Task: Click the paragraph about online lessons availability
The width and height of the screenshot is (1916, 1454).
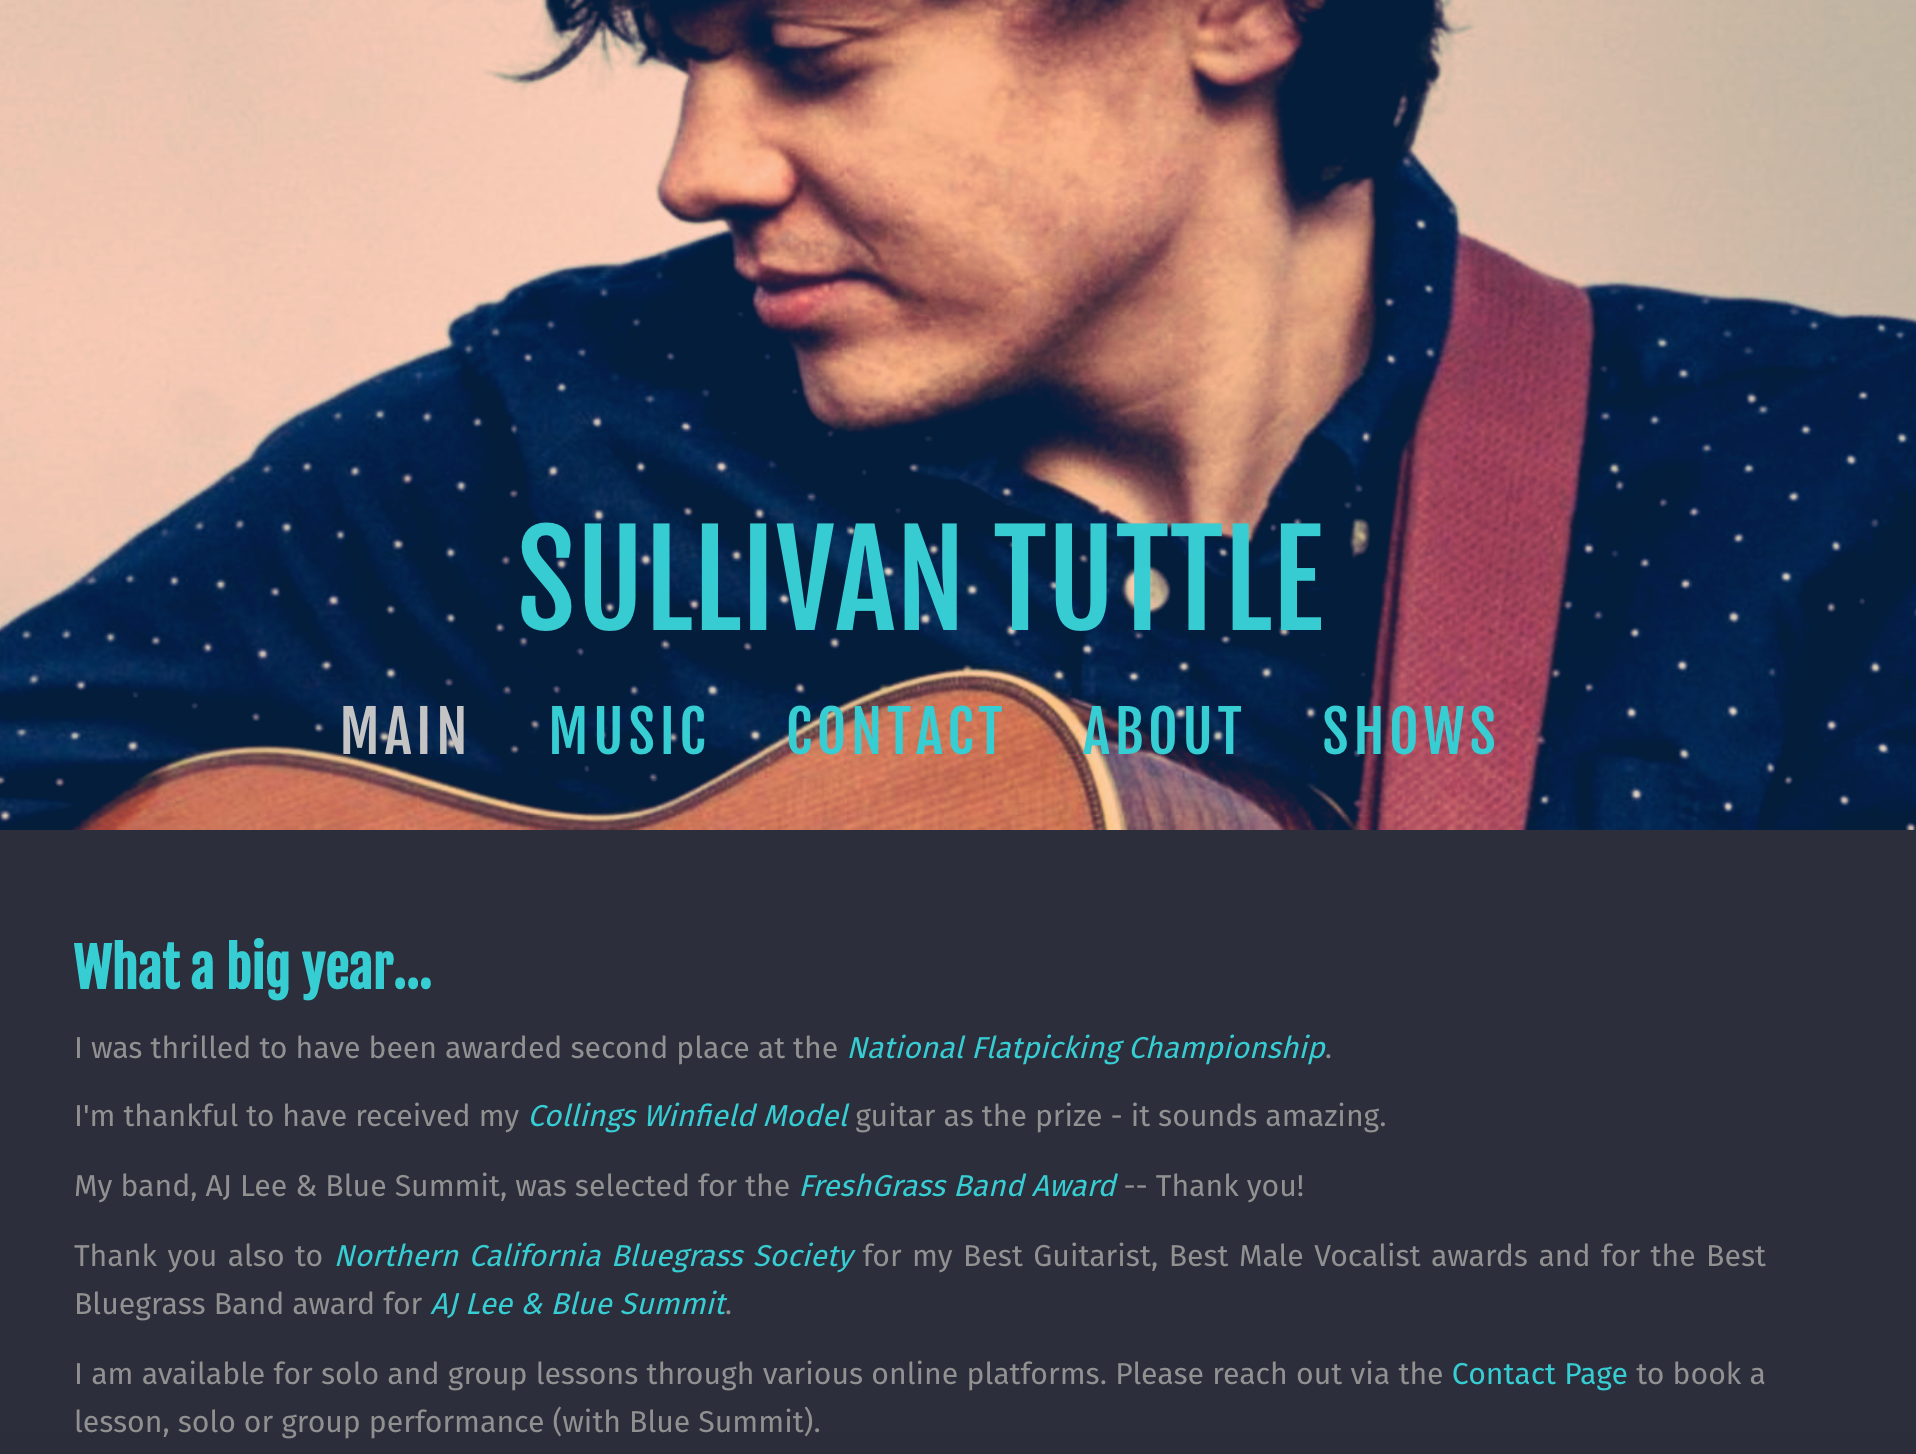Action: (920, 1397)
